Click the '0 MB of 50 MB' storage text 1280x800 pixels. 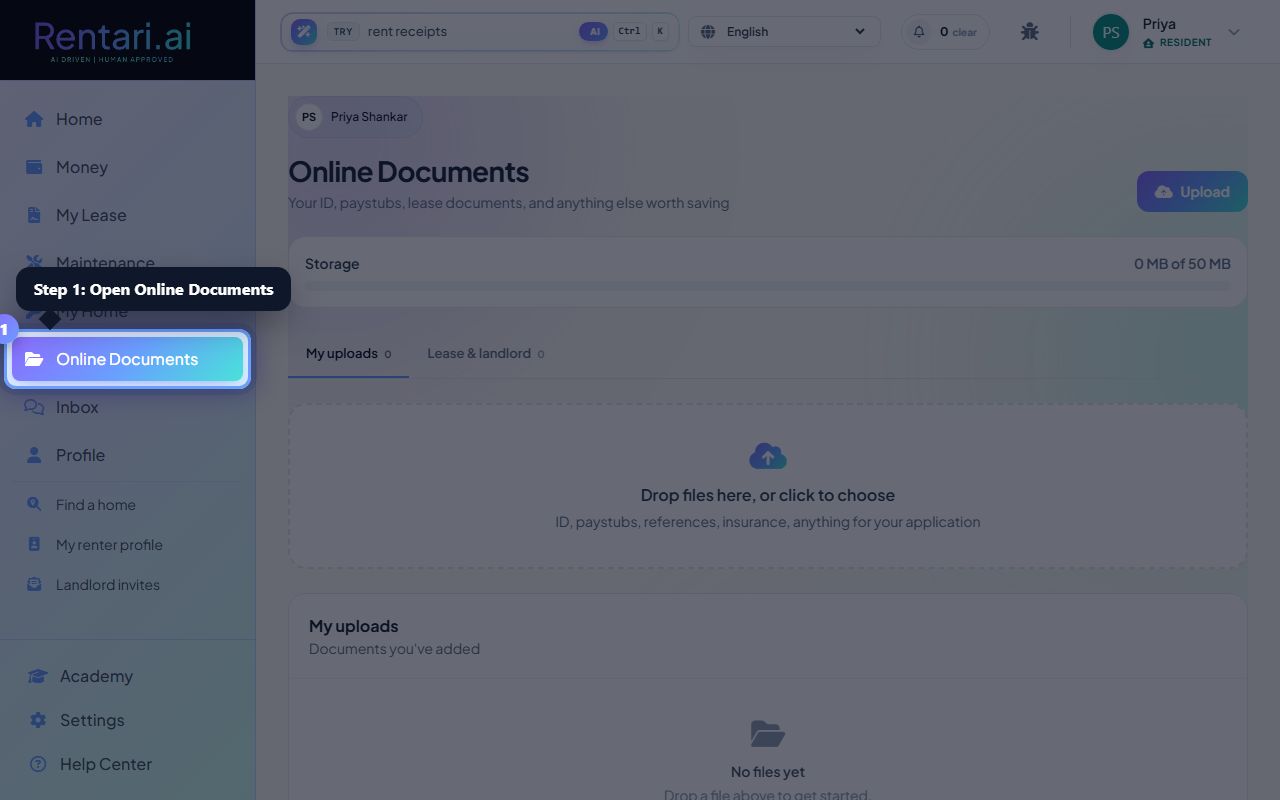1182,263
